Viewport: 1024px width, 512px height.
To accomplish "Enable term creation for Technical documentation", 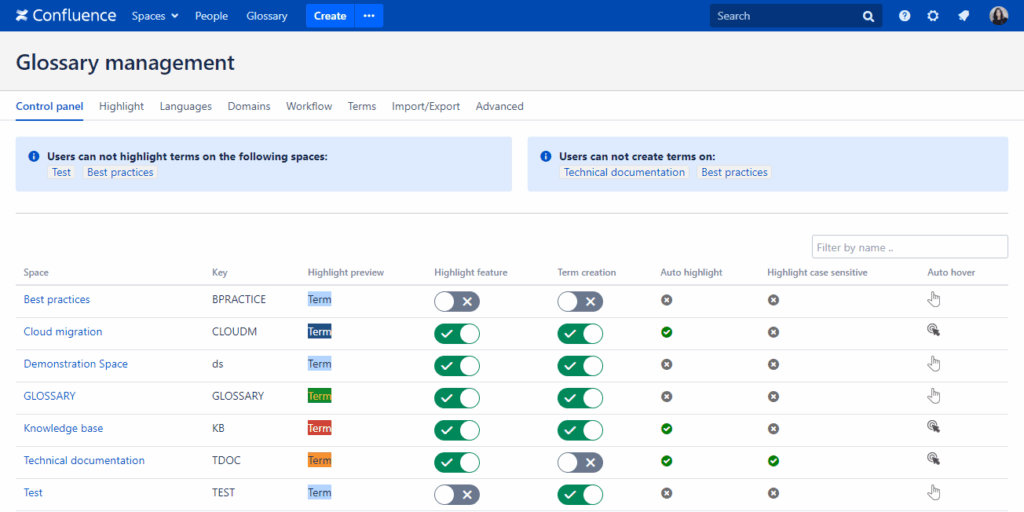I will tap(580, 461).
